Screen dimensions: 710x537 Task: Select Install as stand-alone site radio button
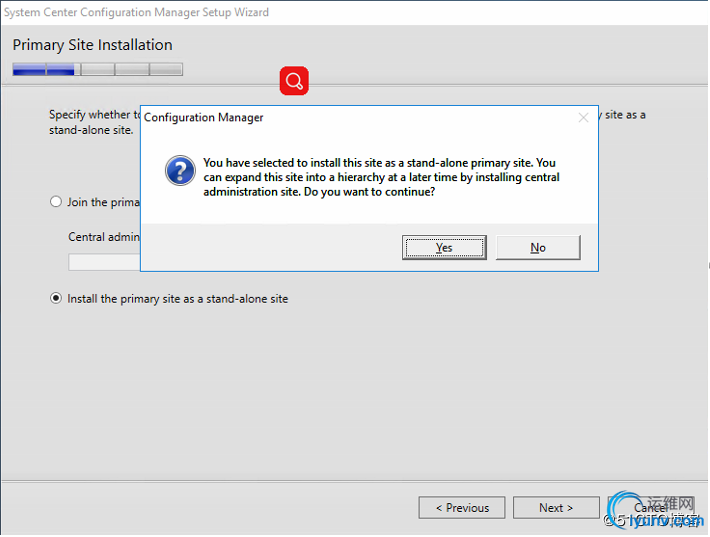coord(56,298)
